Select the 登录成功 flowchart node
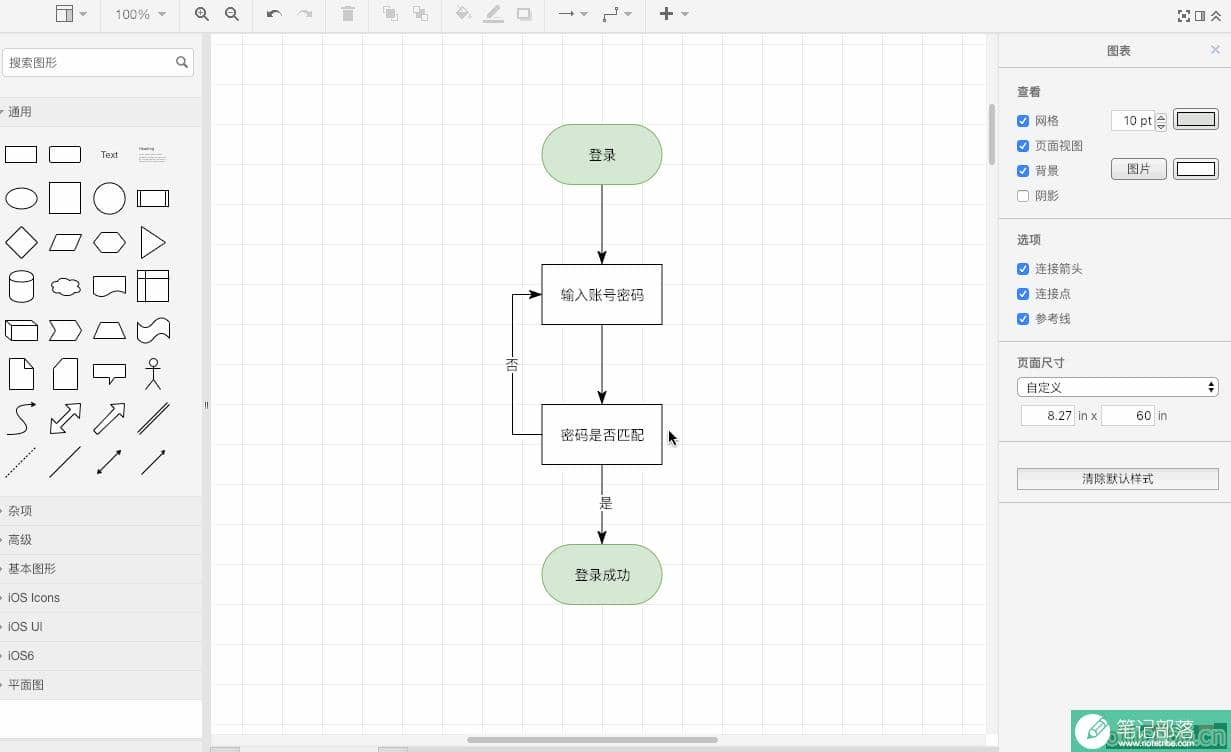Image resolution: width=1231 pixels, height=752 pixels. coord(602,575)
